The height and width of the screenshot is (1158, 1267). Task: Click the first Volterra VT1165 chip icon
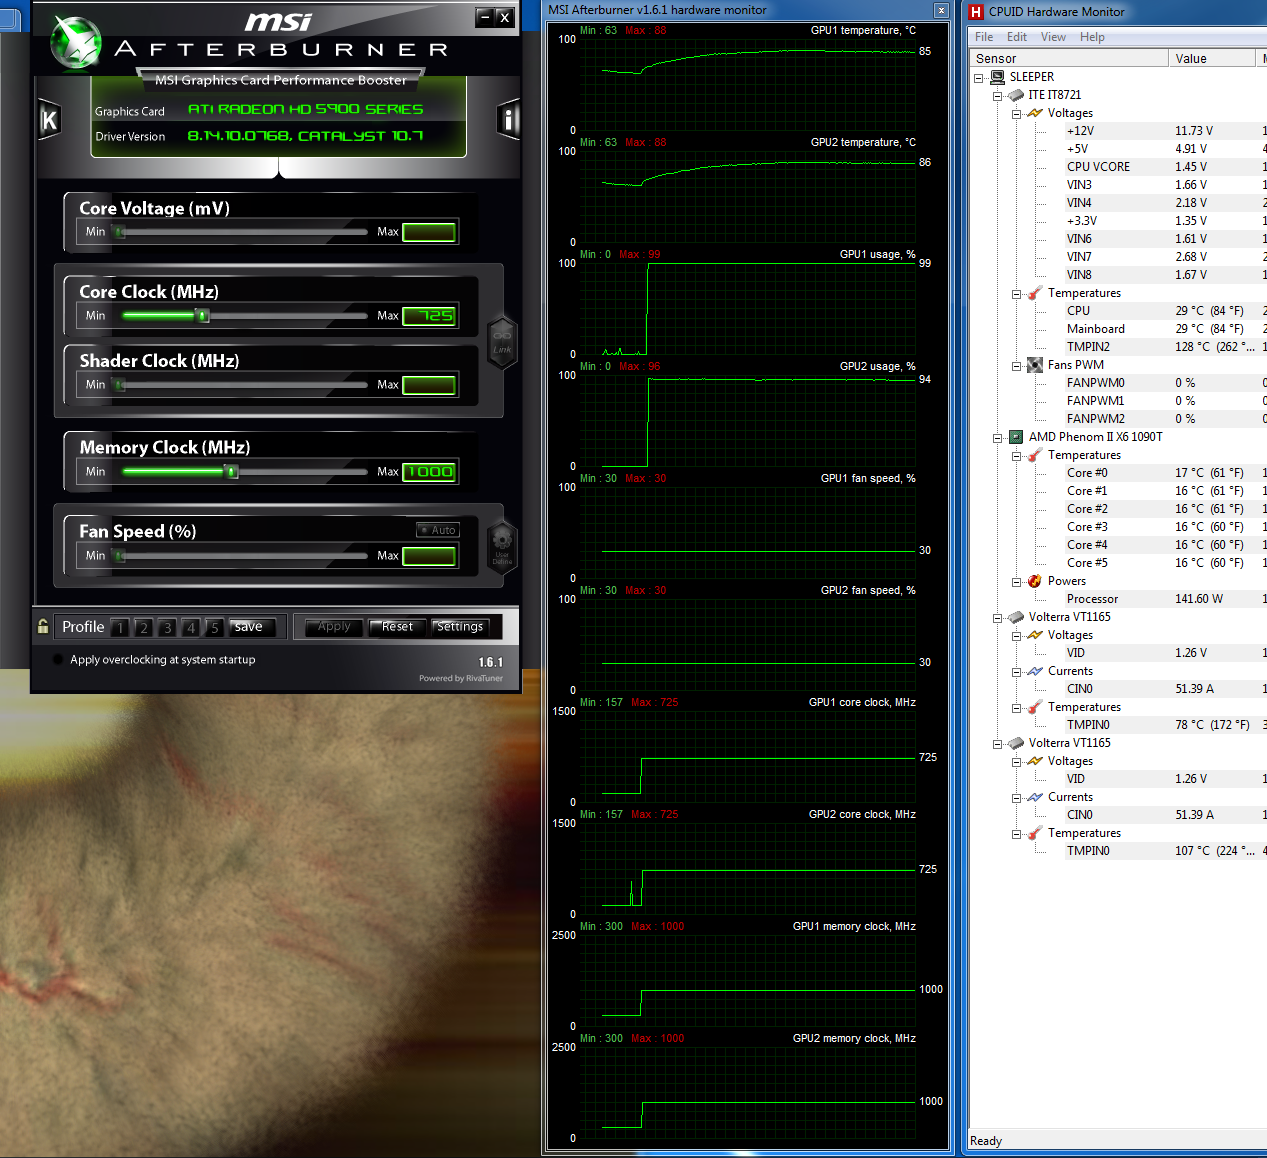click(1016, 617)
